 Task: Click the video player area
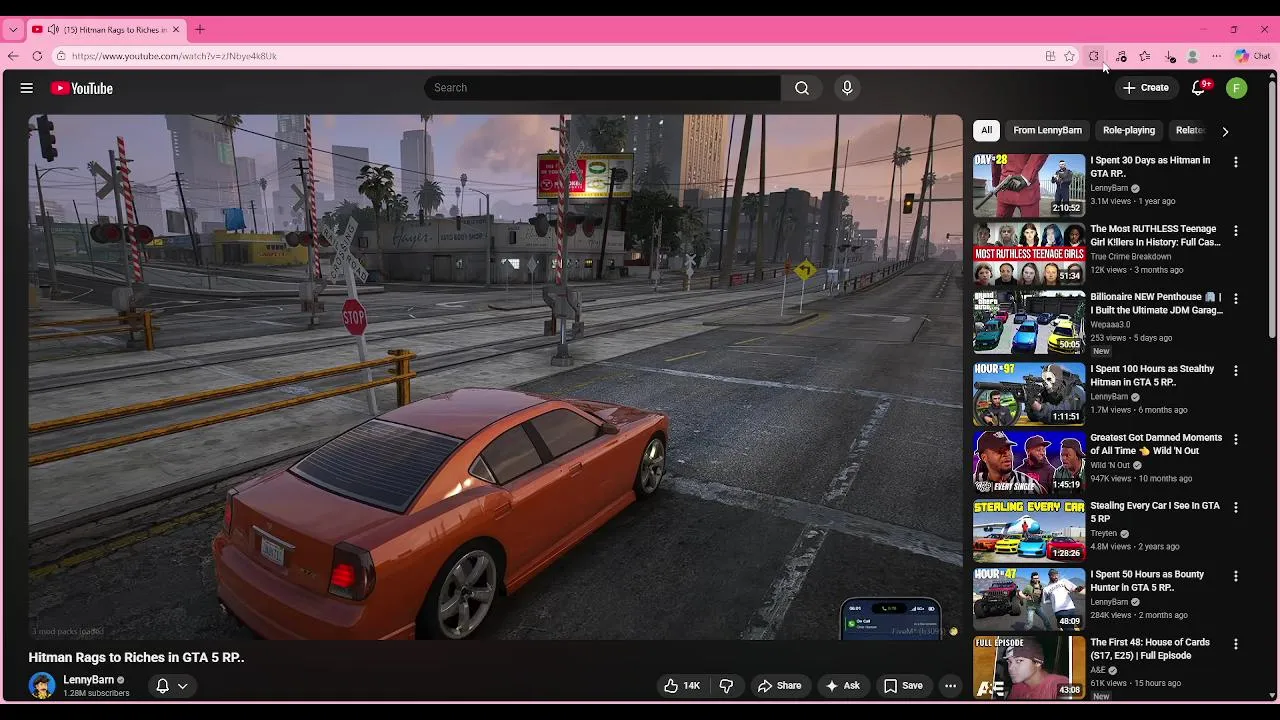pos(496,377)
